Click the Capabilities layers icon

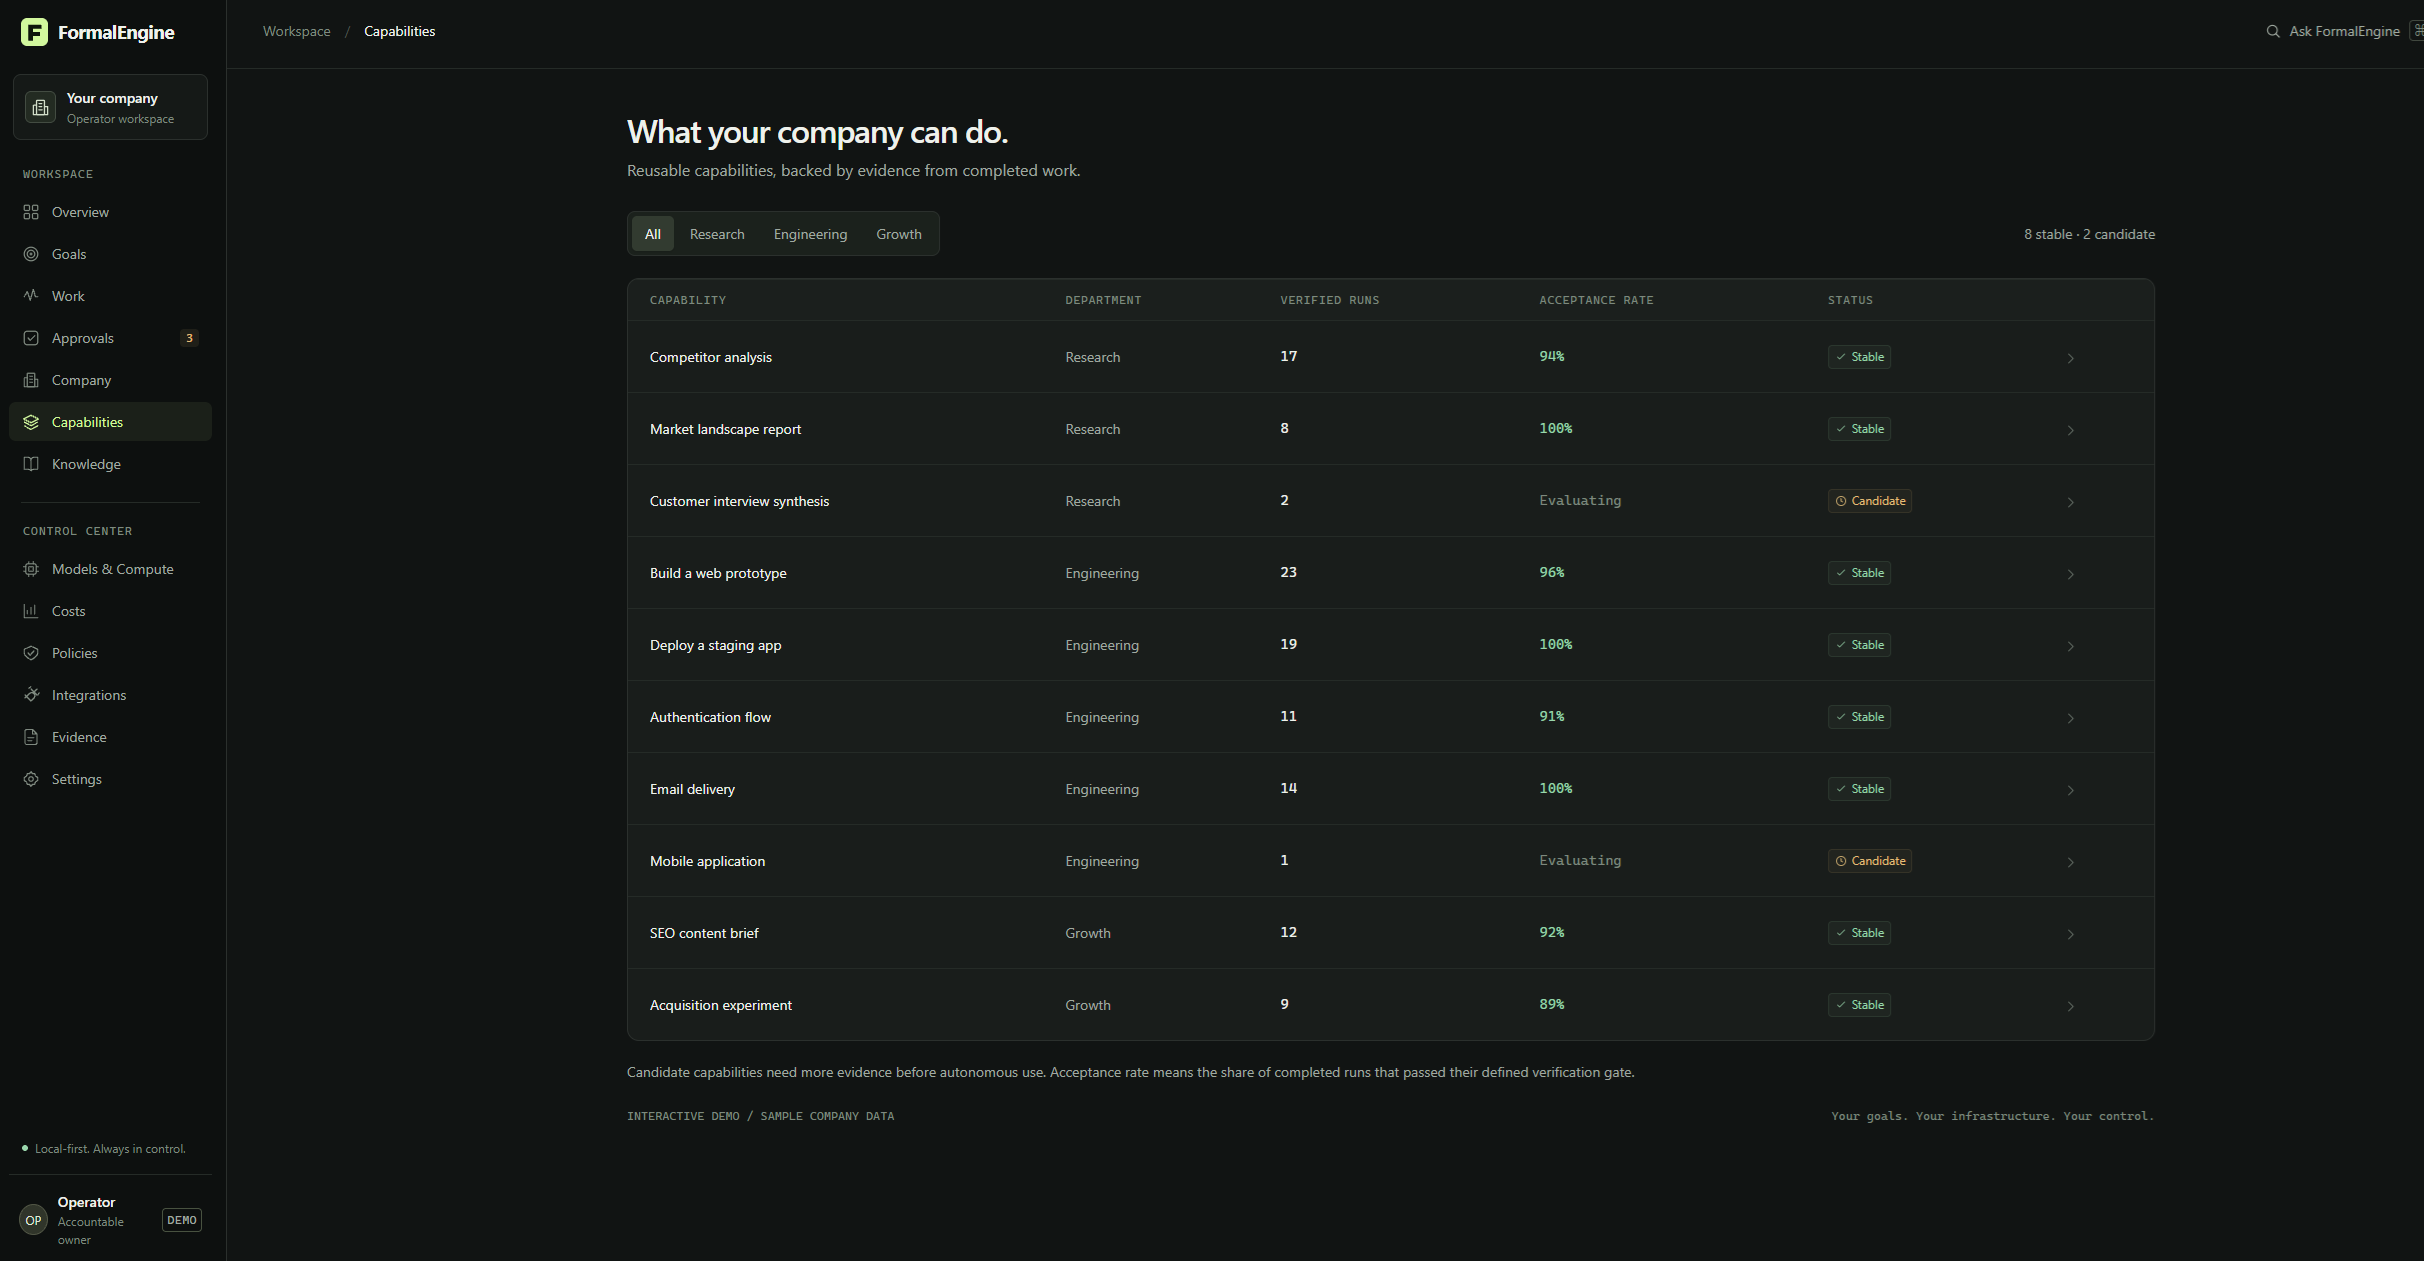[x=31, y=422]
